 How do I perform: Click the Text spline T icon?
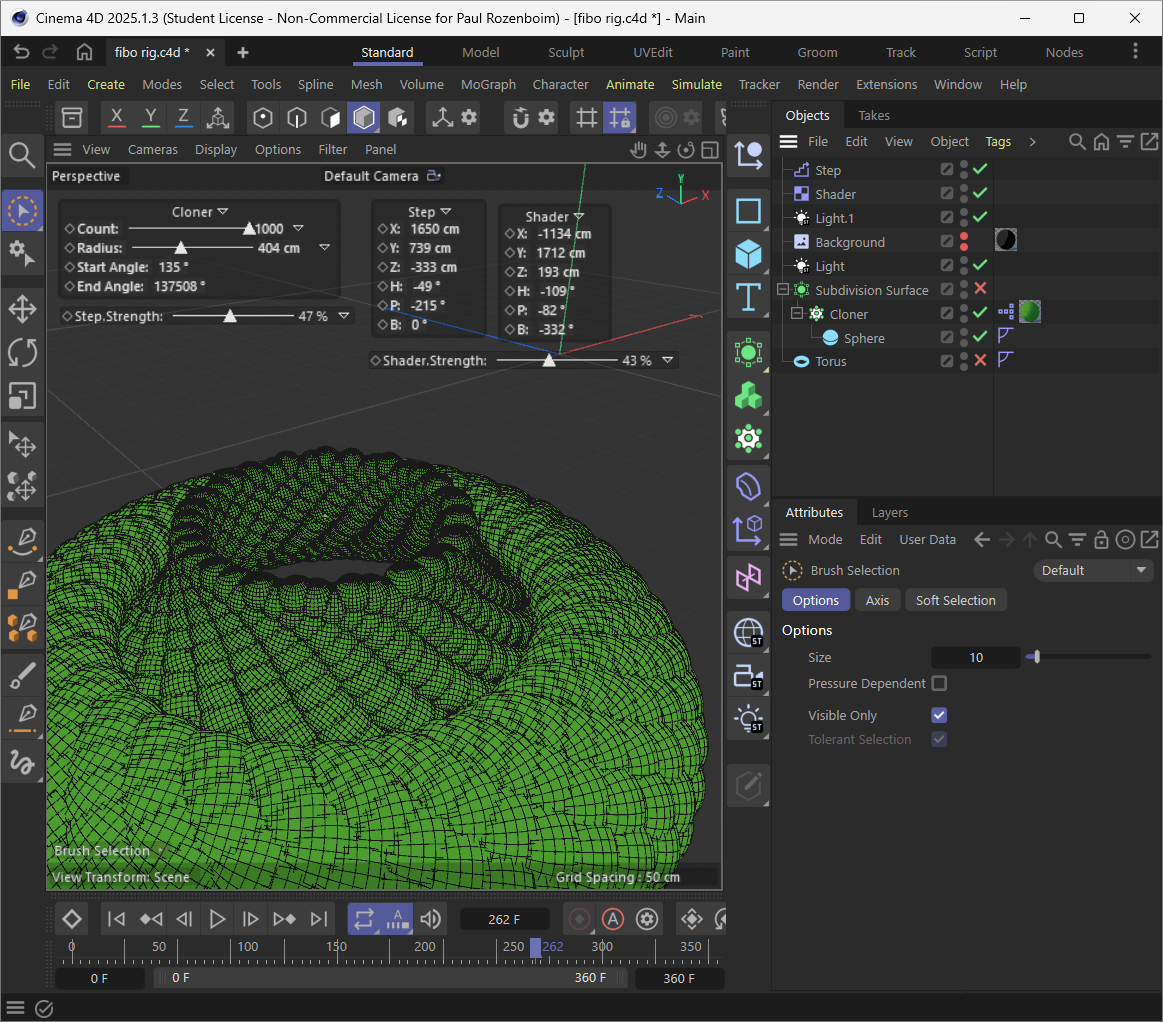[748, 298]
